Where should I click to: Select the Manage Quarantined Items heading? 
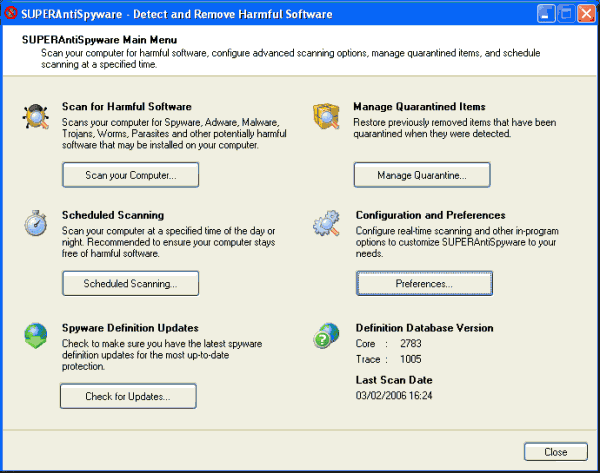click(x=419, y=106)
